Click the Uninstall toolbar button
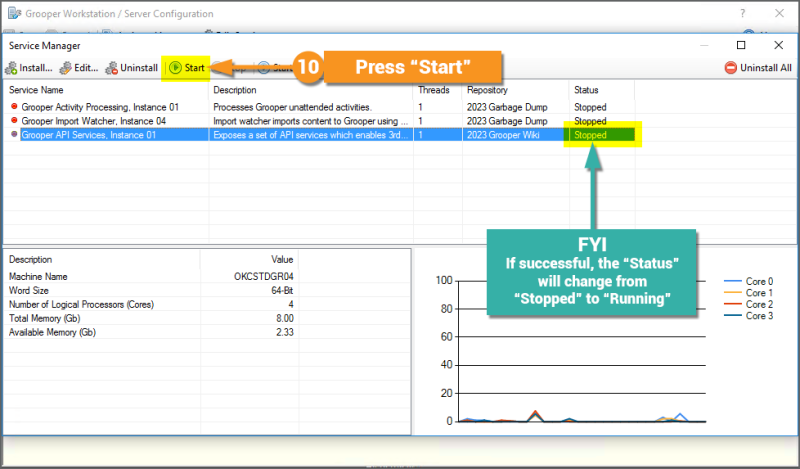 pos(132,68)
